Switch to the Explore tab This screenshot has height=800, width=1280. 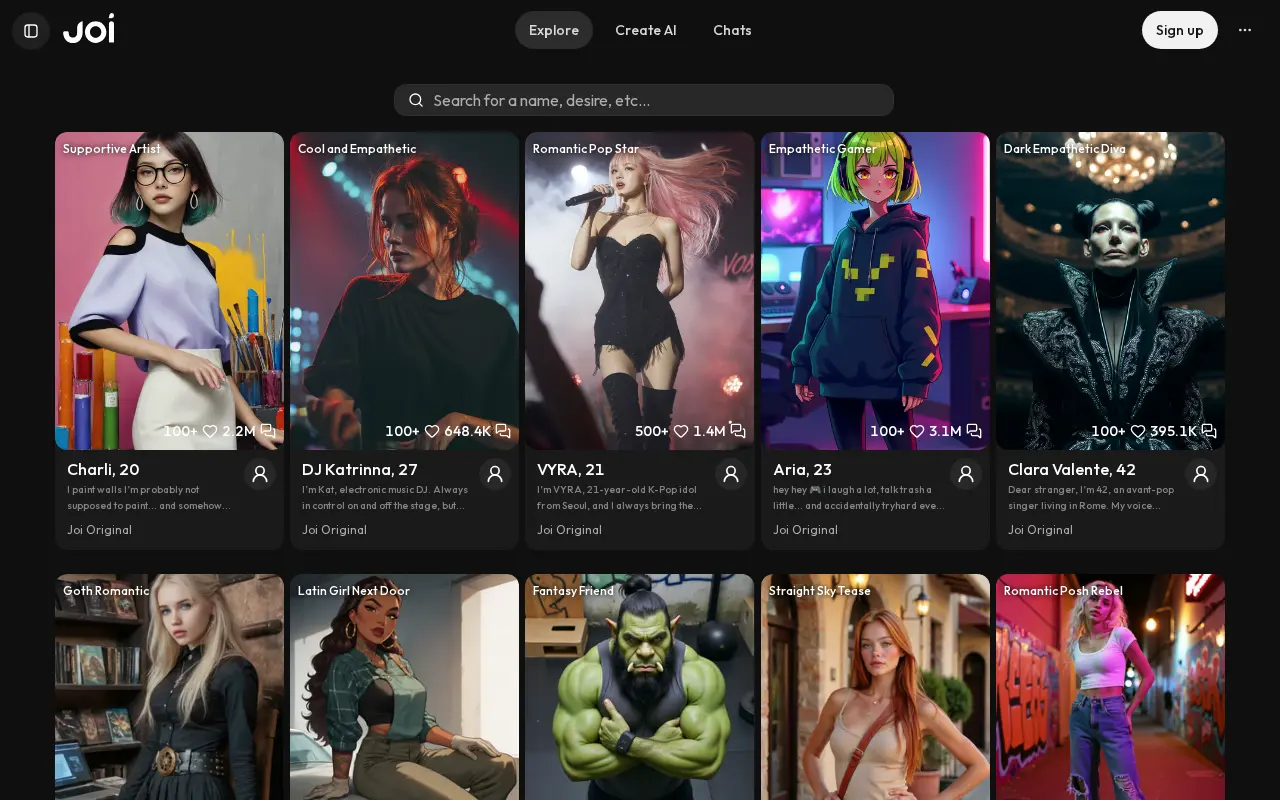pos(554,30)
